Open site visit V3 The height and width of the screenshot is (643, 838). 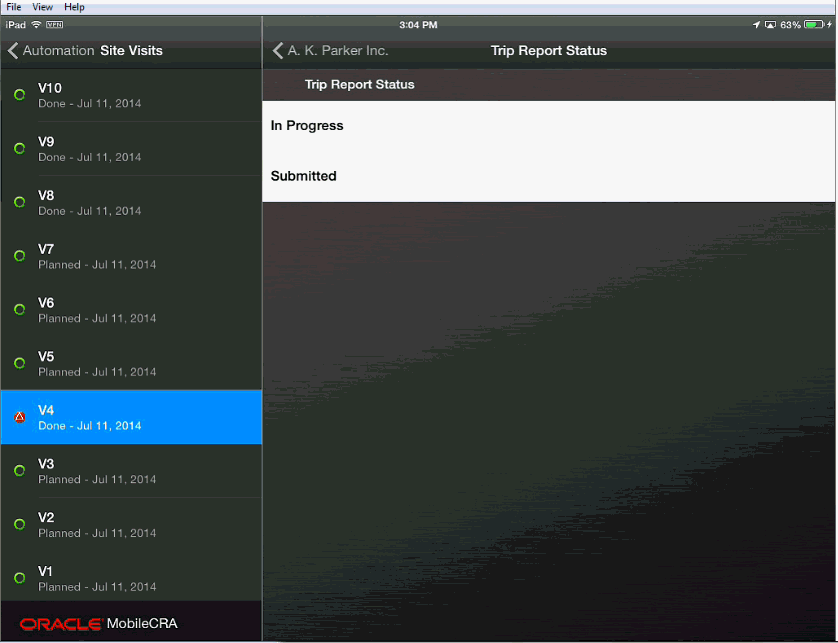pyautogui.click(x=131, y=471)
